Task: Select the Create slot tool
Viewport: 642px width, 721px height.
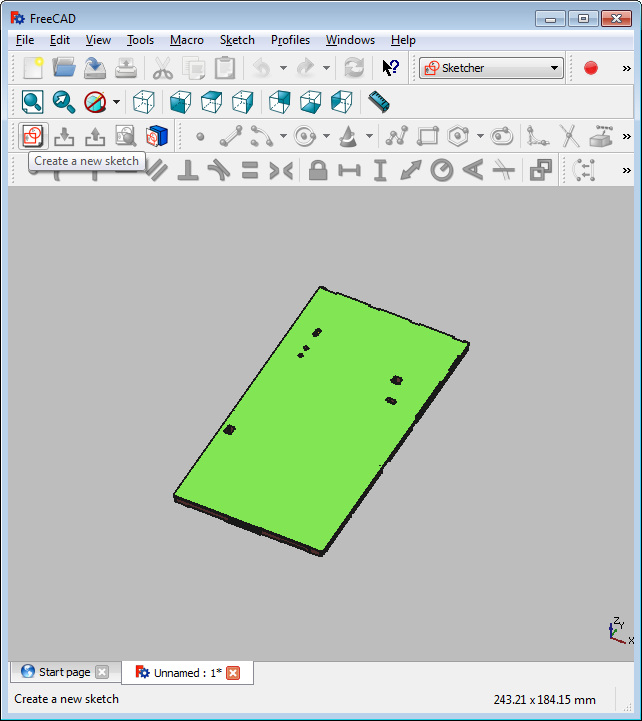Action: 502,136
